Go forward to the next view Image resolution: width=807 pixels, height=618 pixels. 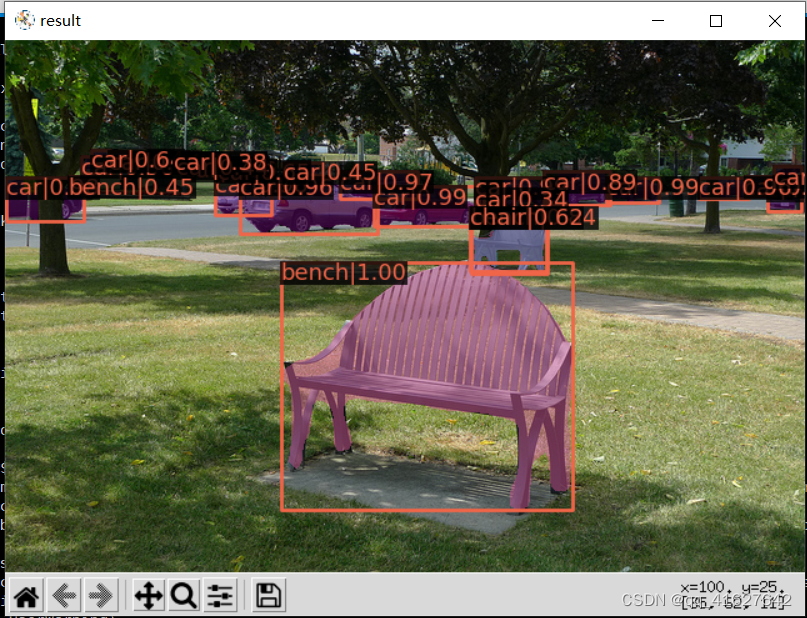100,595
